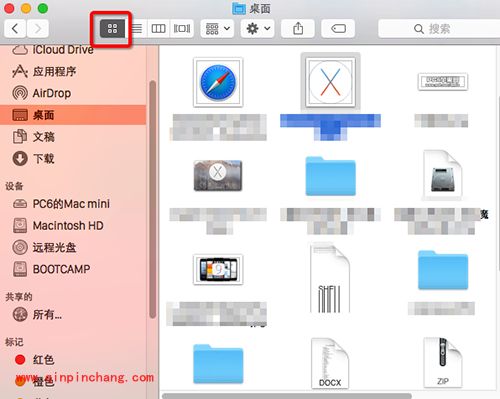The height and width of the screenshot is (399, 500).
Task: Click the iCloud Drive cloud icon
Action: 20,50
